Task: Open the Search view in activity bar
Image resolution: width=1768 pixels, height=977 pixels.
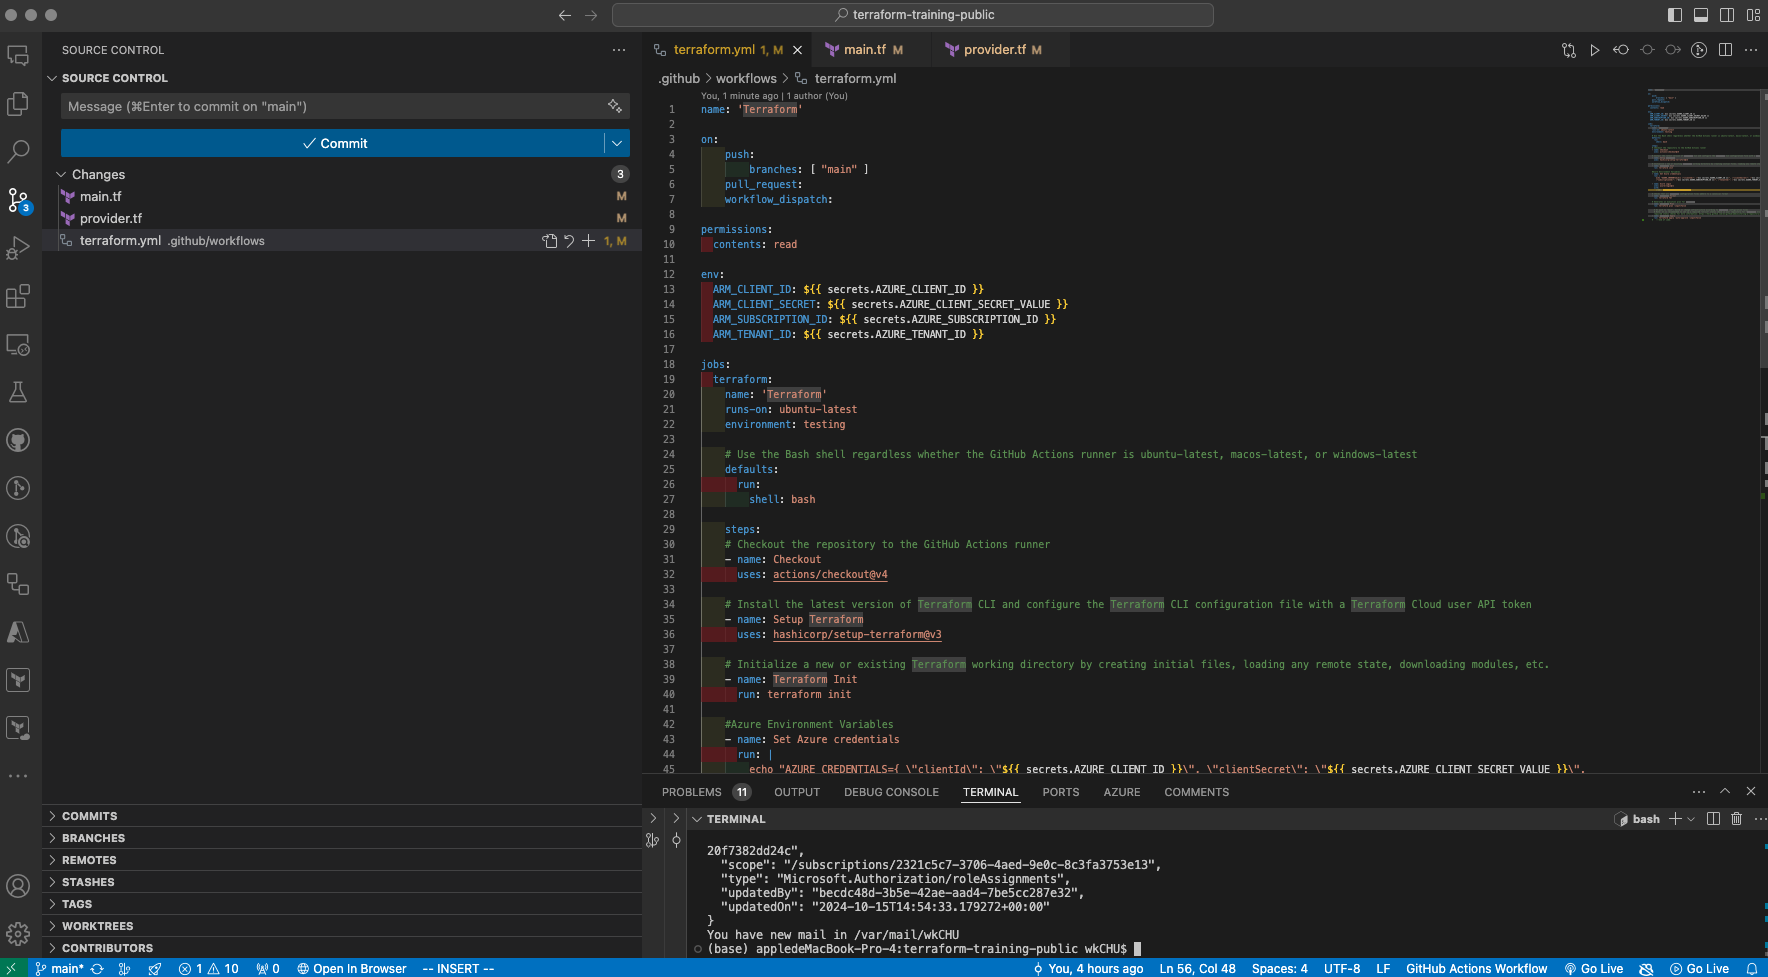Action: coord(18,152)
